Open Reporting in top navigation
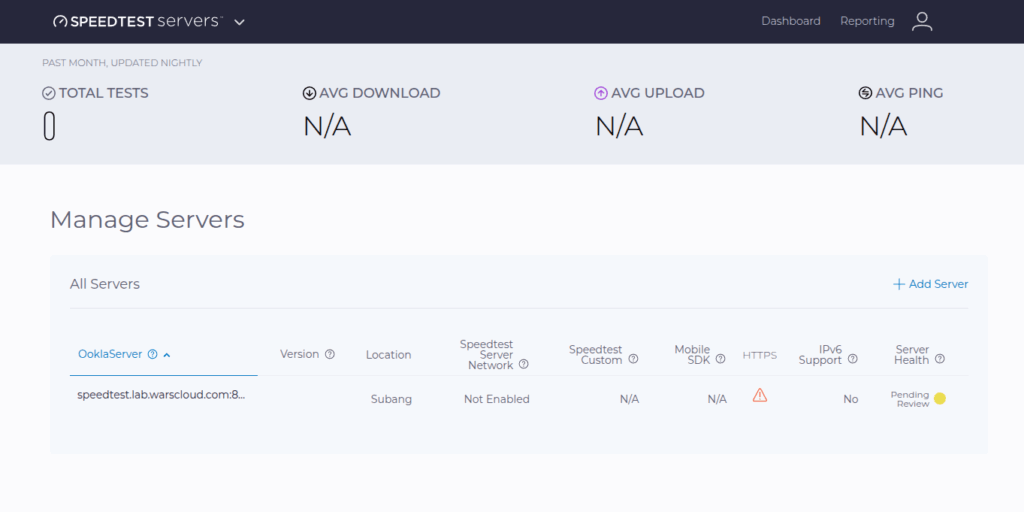The height and width of the screenshot is (512, 1024). click(x=867, y=22)
